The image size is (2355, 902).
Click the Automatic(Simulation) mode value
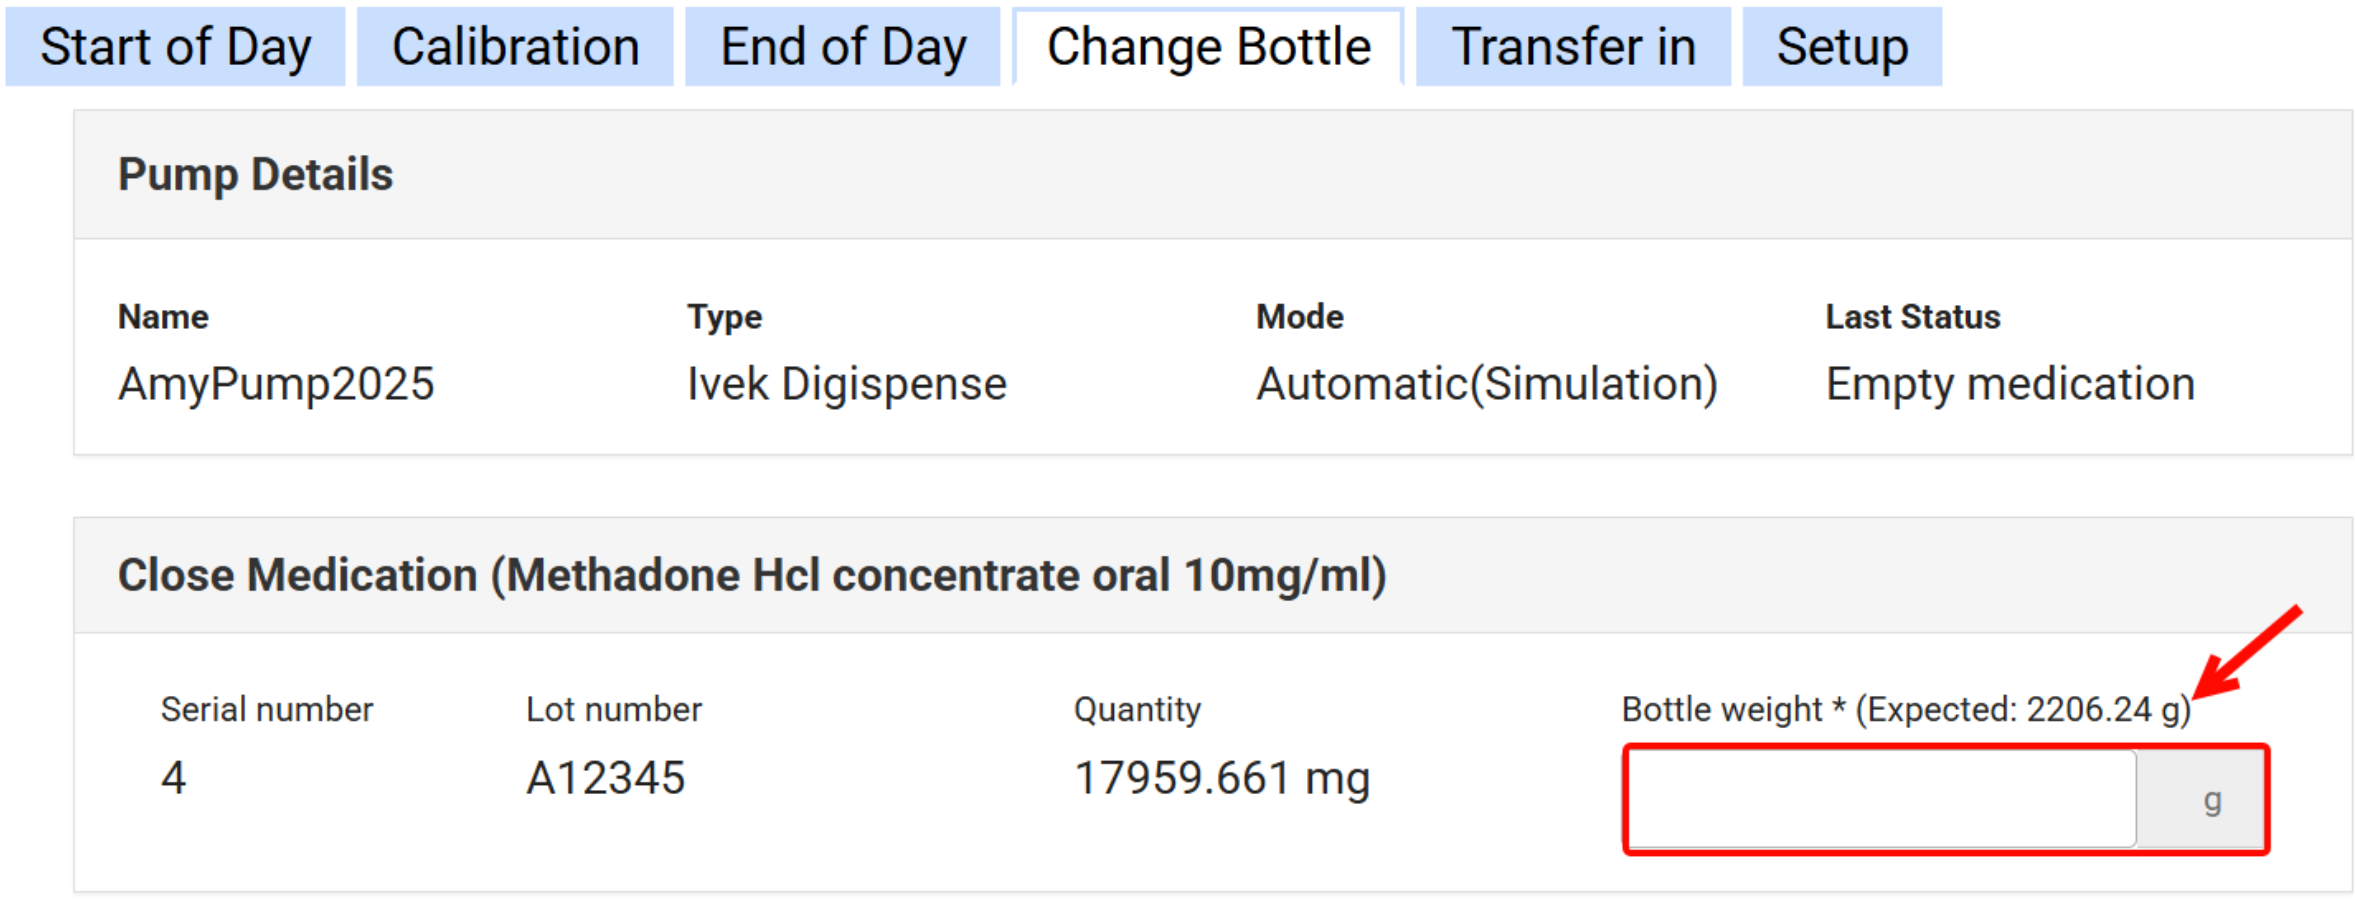(1487, 384)
